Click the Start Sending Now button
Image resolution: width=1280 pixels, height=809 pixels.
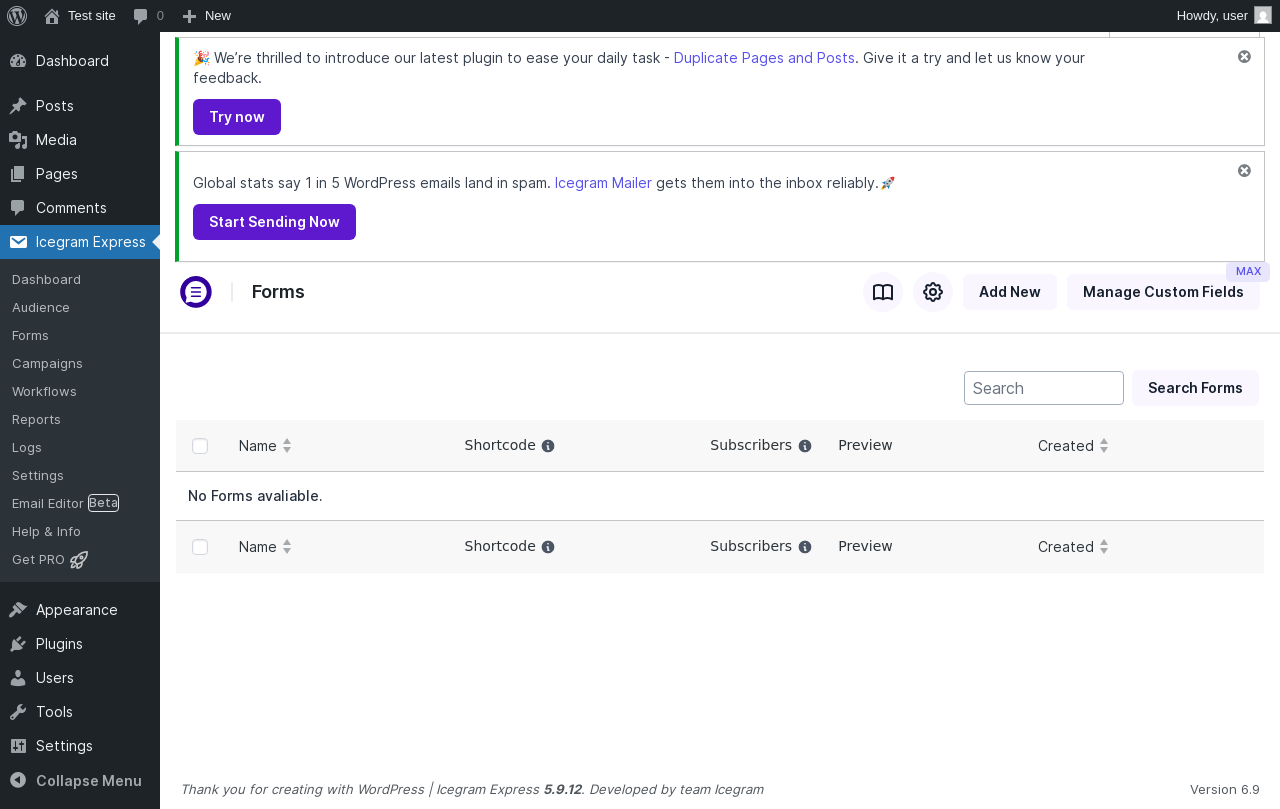point(274,222)
